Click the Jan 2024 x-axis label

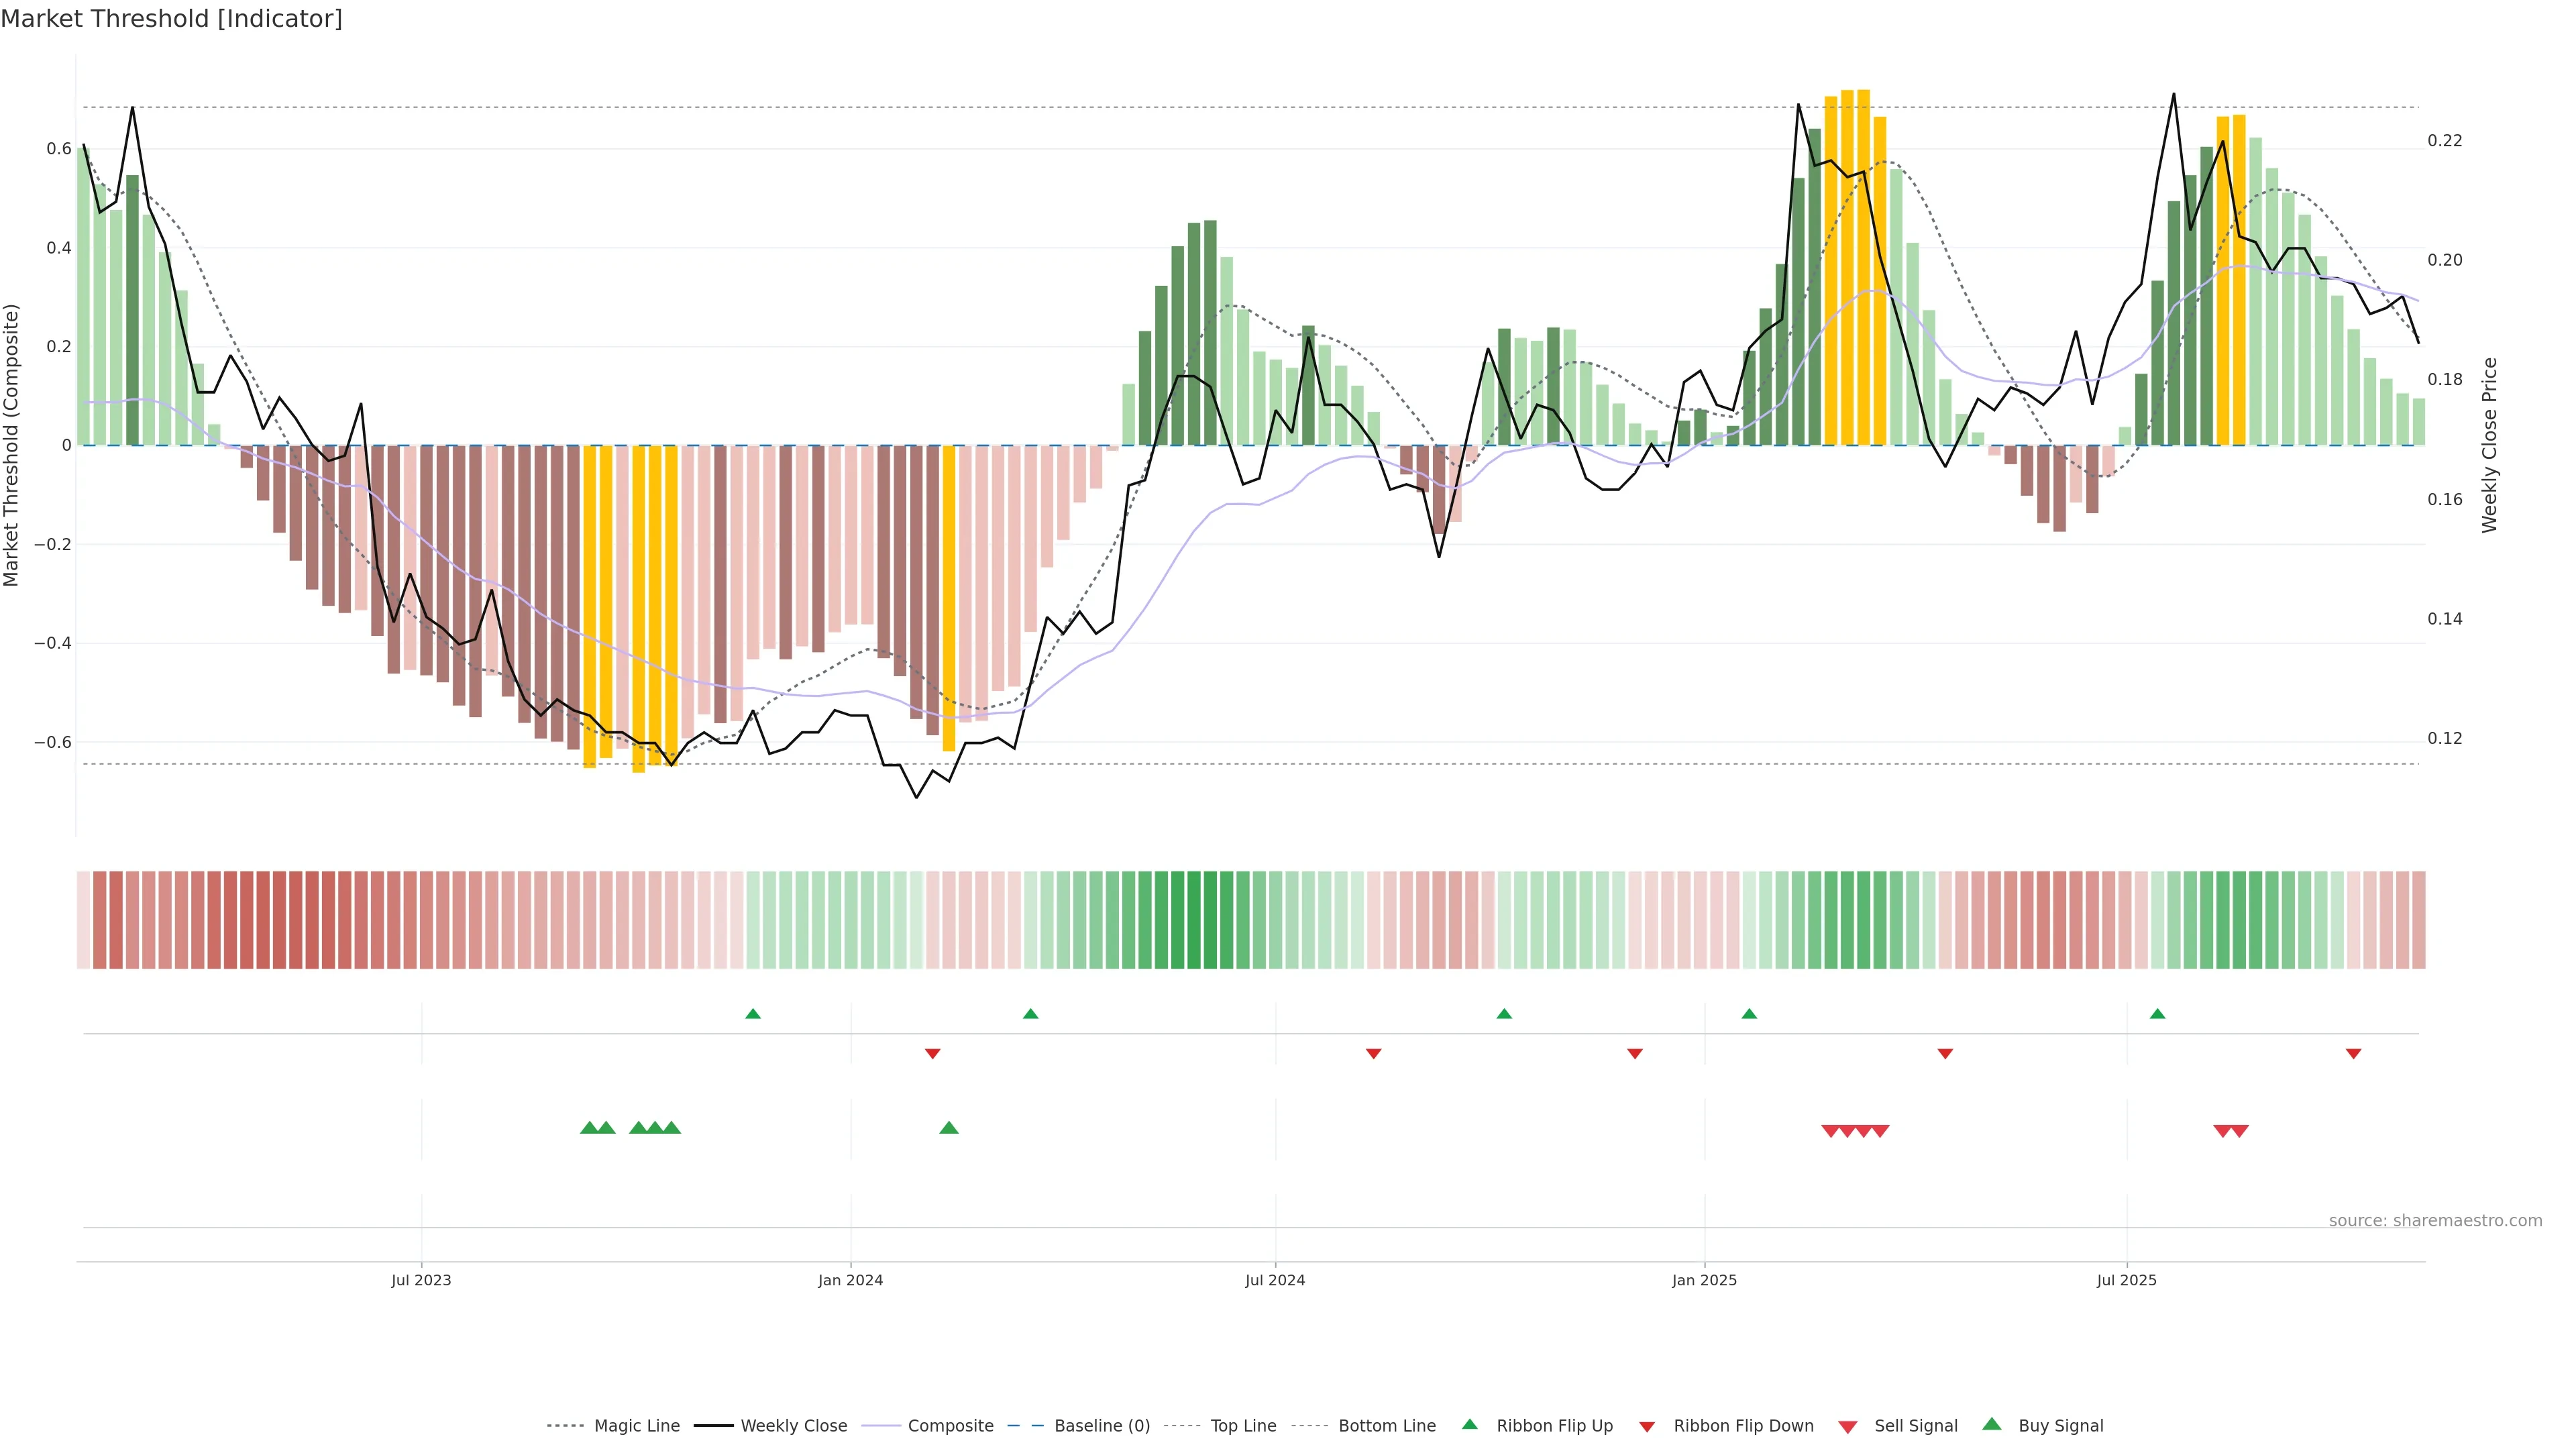850,1281
